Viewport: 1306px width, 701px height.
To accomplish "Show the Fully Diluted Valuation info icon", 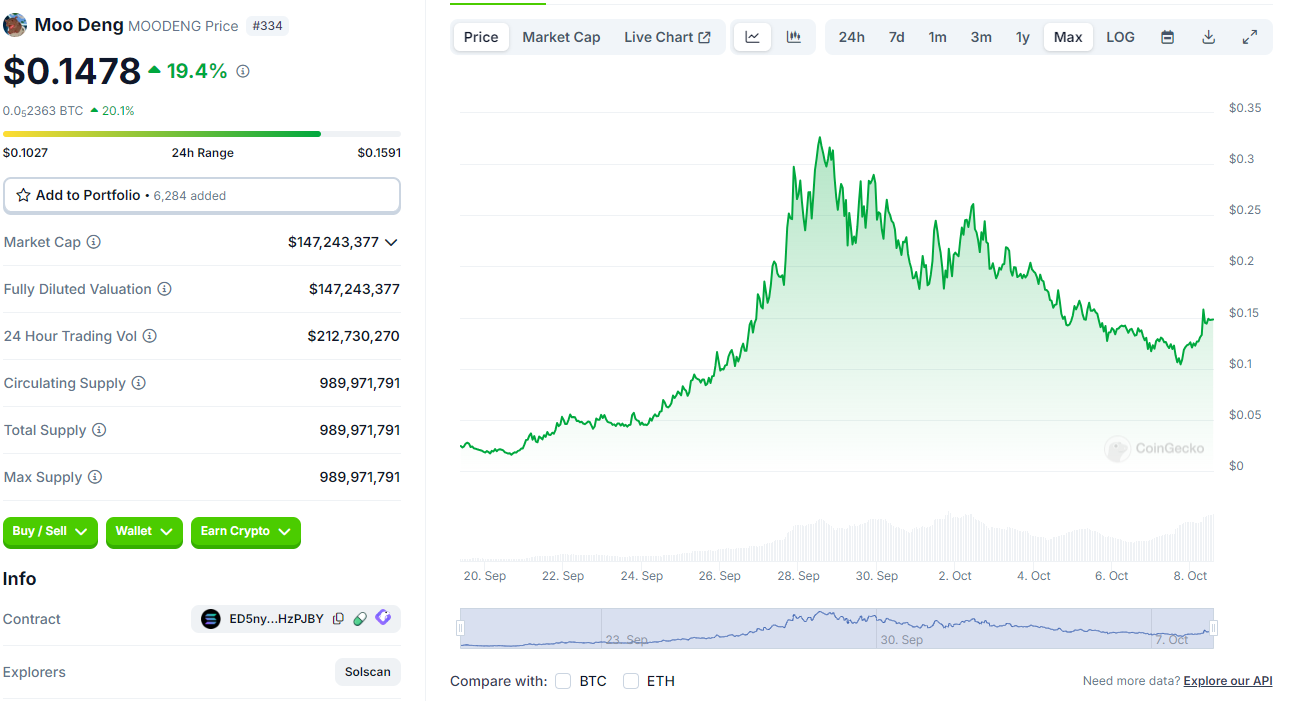I will click(x=165, y=289).
